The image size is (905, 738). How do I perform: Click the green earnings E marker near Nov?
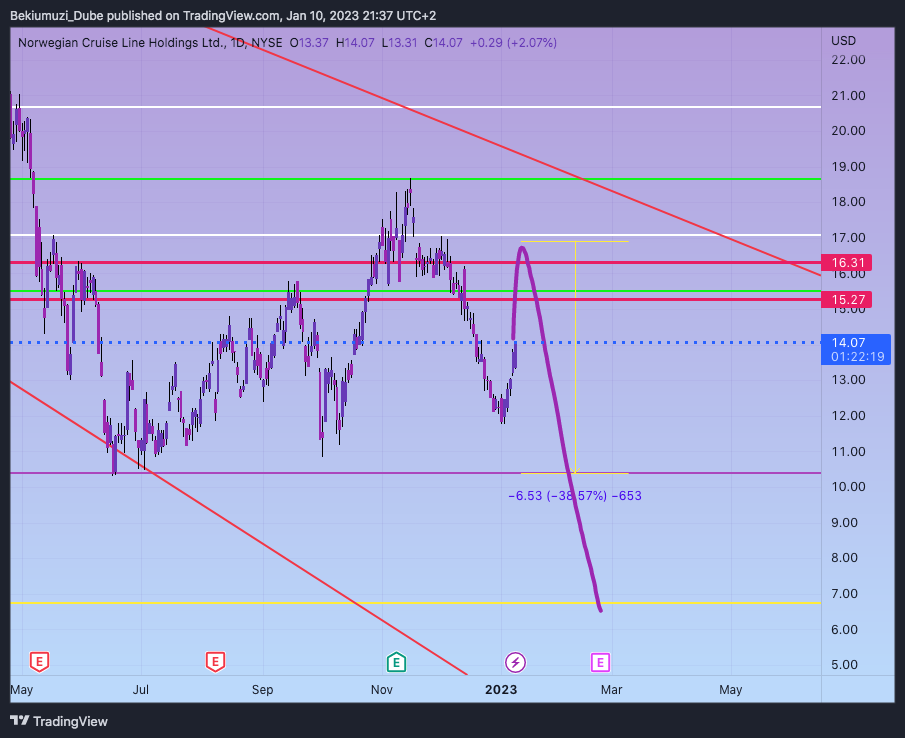[396, 662]
